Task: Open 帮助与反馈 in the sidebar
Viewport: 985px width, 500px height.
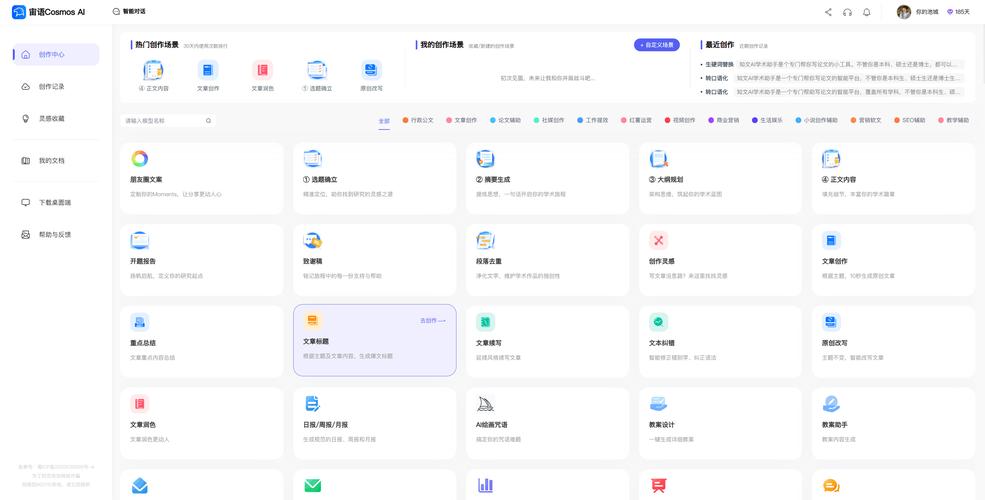Action: coord(55,235)
